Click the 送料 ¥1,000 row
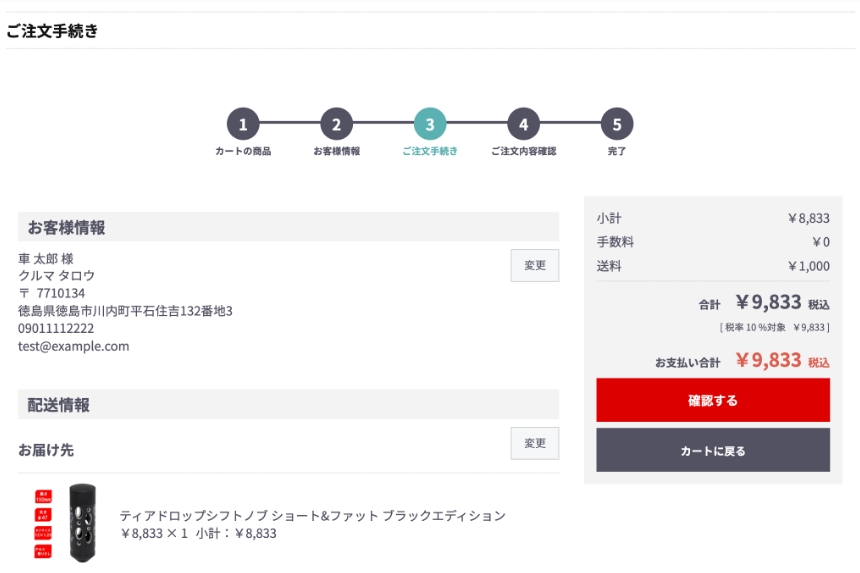 point(713,266)
